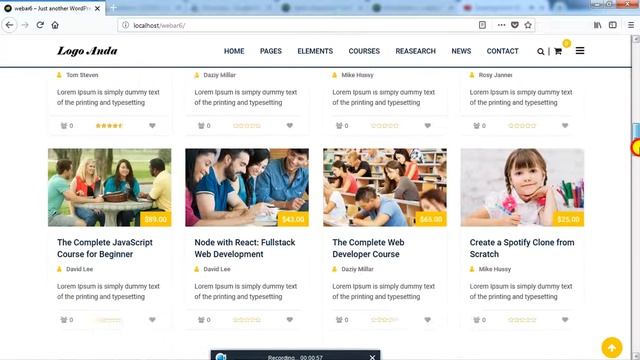The image size is (640, 360).
Task: Click author Rosy Janner in top row
Action: (495, 75)
